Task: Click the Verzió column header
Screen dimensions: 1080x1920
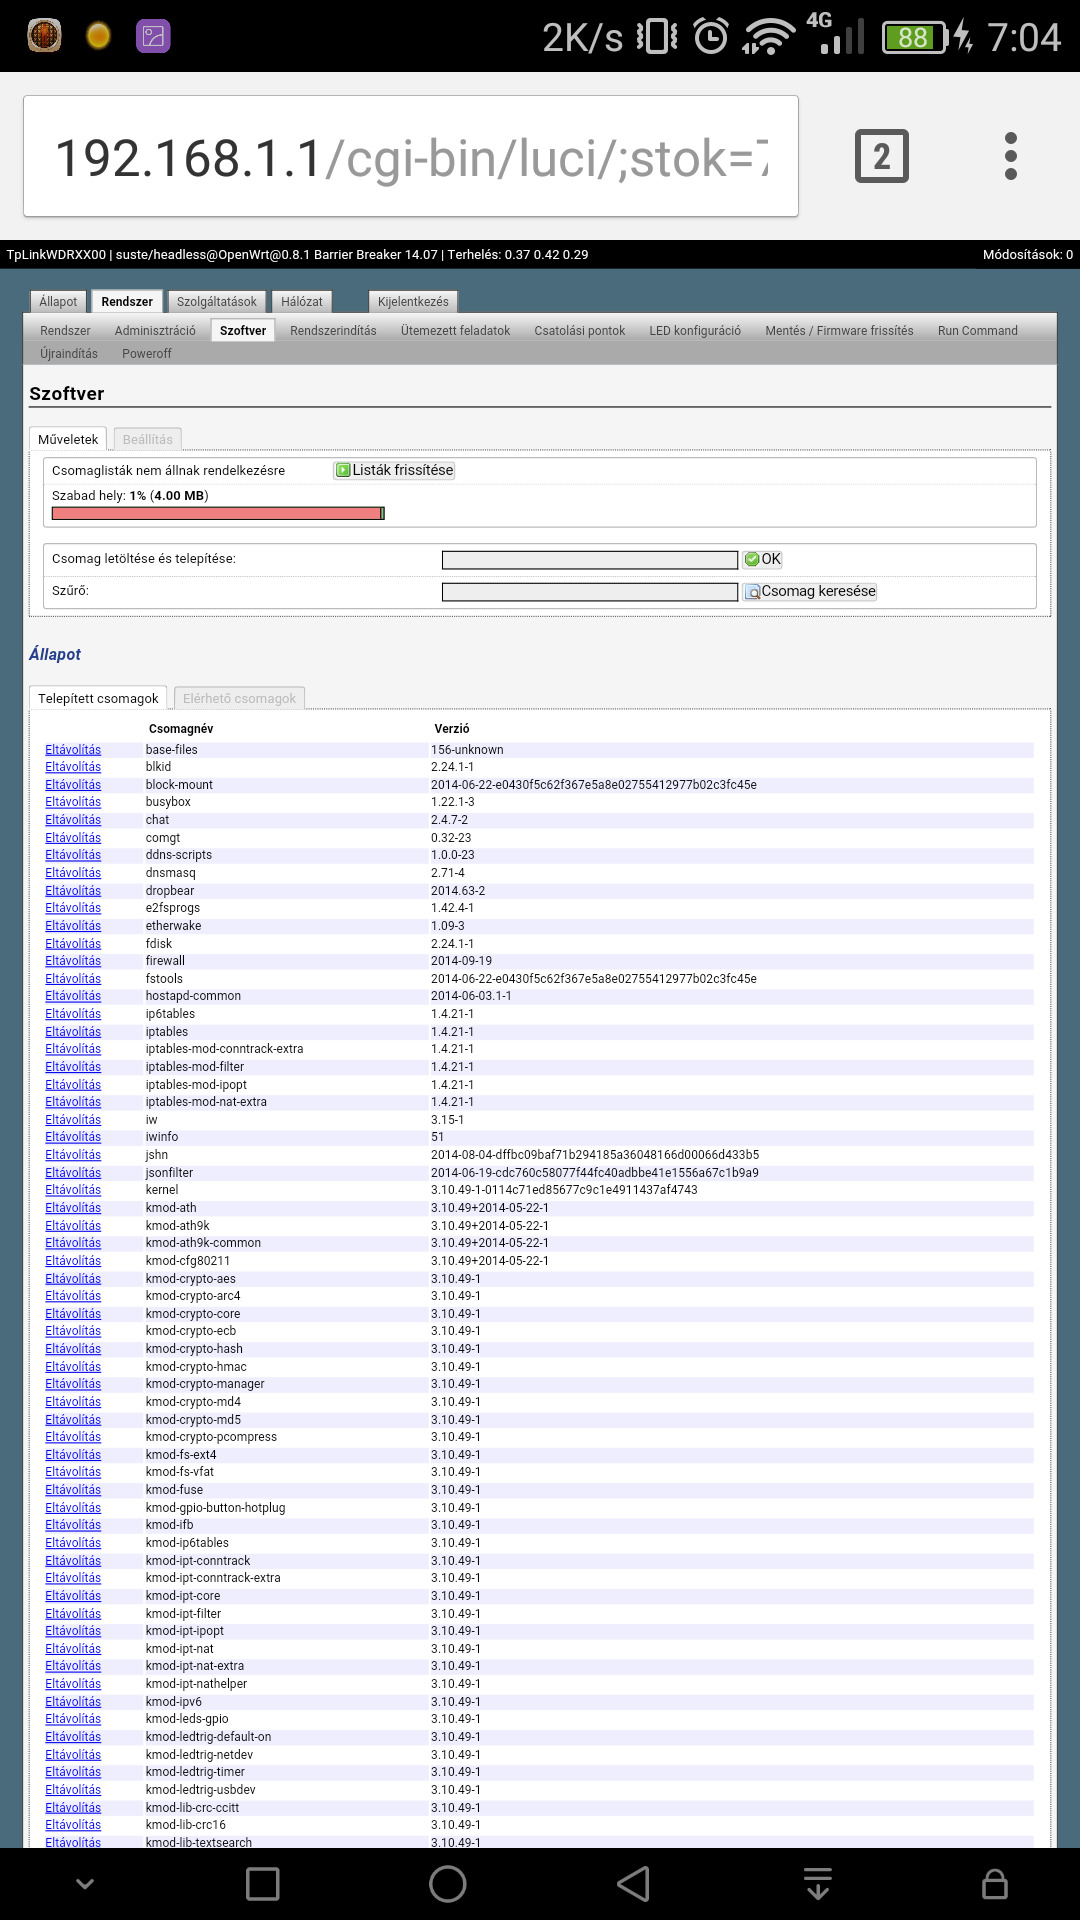Action: (x=452, y=729)
